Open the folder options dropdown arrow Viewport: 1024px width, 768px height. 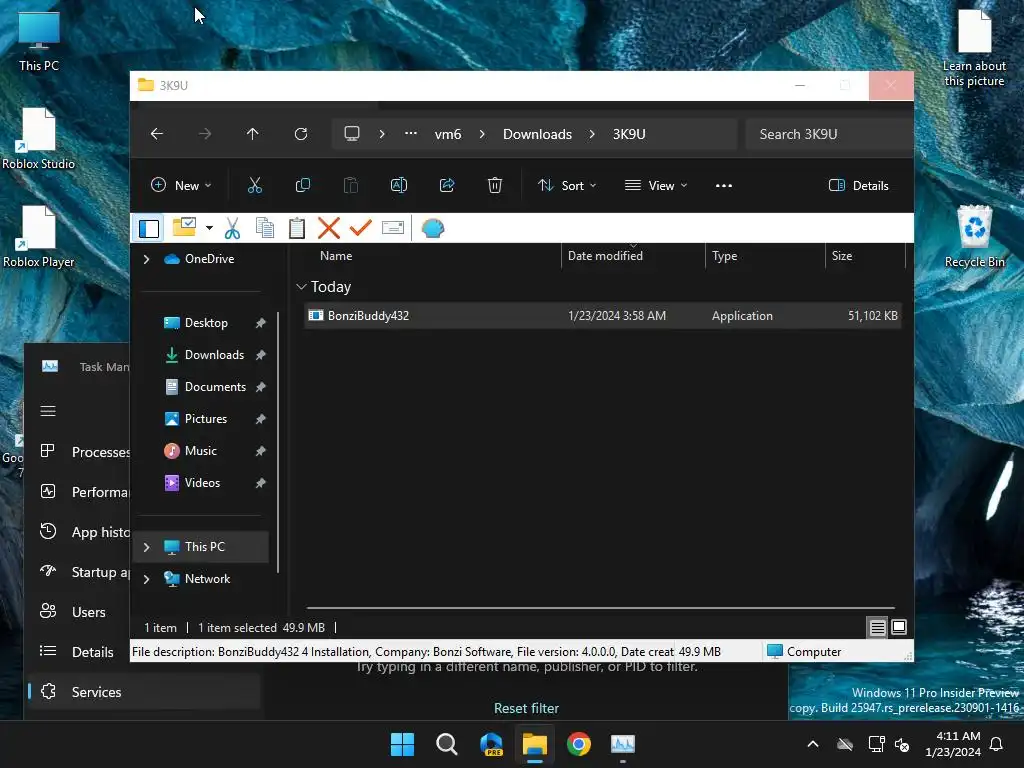point(209,228)
